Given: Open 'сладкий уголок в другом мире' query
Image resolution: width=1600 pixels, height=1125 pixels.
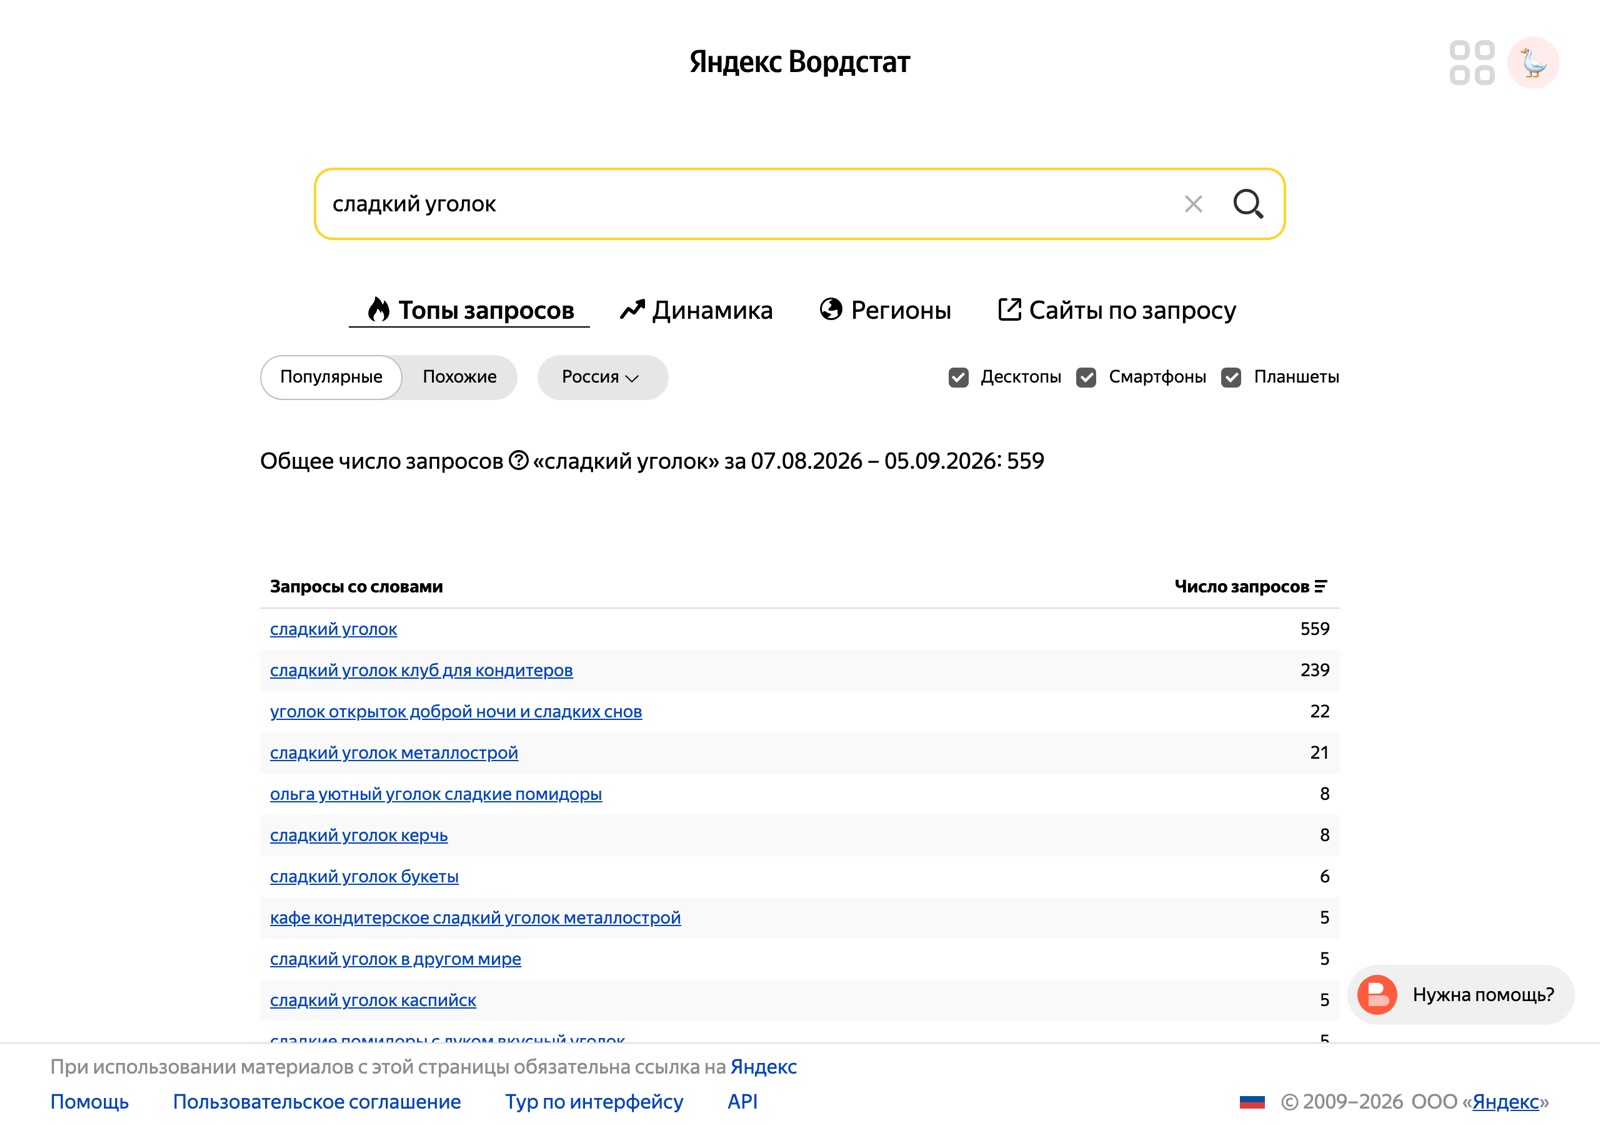Looking at the screenshot, I should (395, 959).
